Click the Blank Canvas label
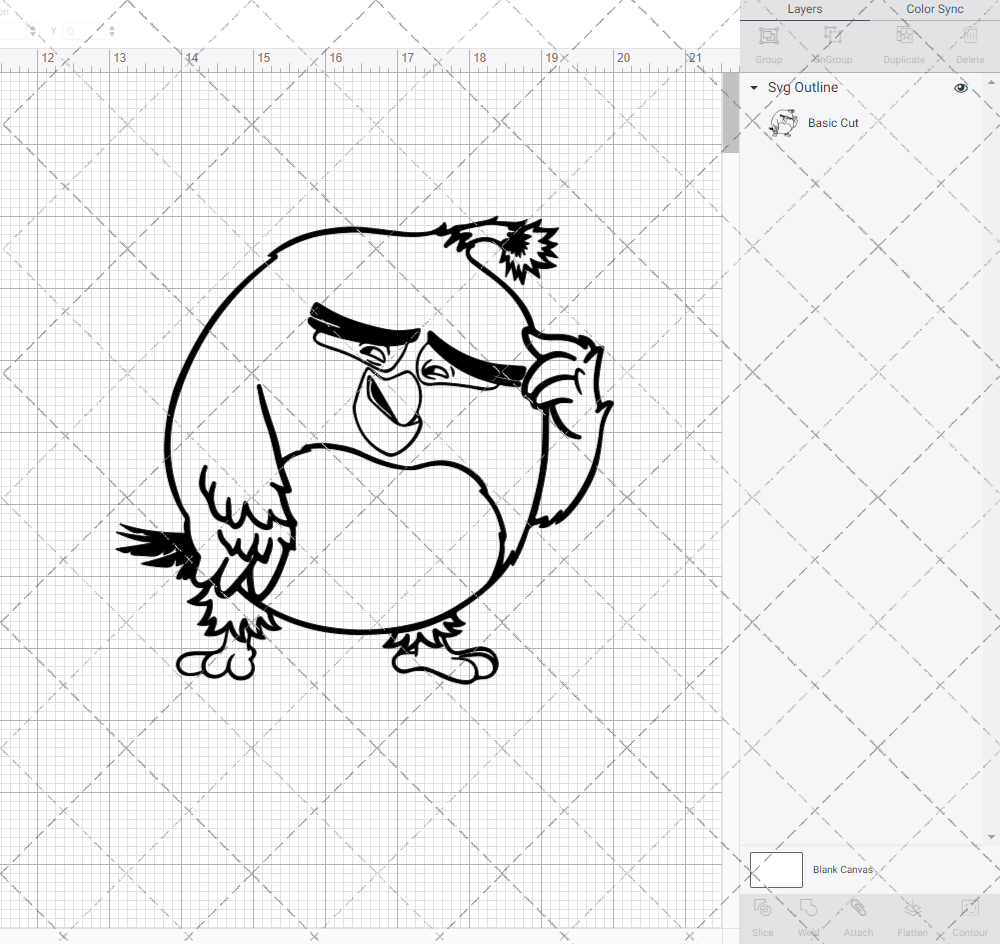1000x944 pixels. [843, 870]
